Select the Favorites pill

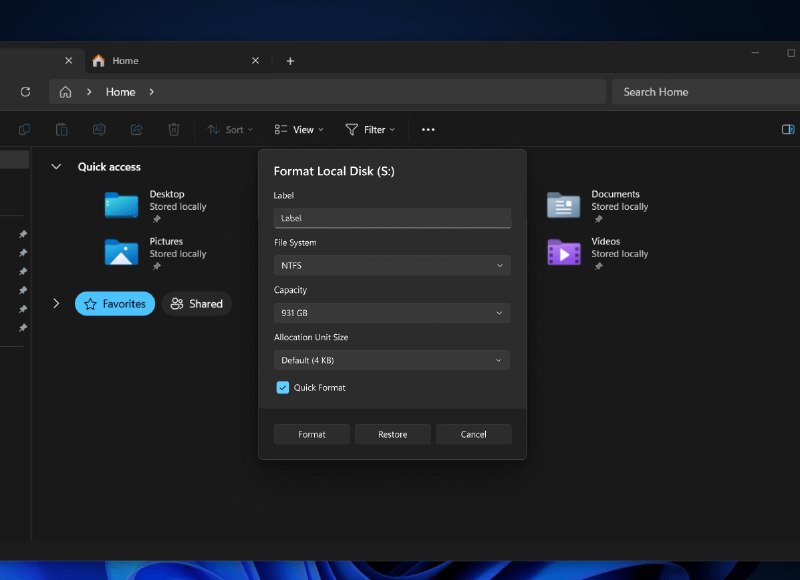115,304
